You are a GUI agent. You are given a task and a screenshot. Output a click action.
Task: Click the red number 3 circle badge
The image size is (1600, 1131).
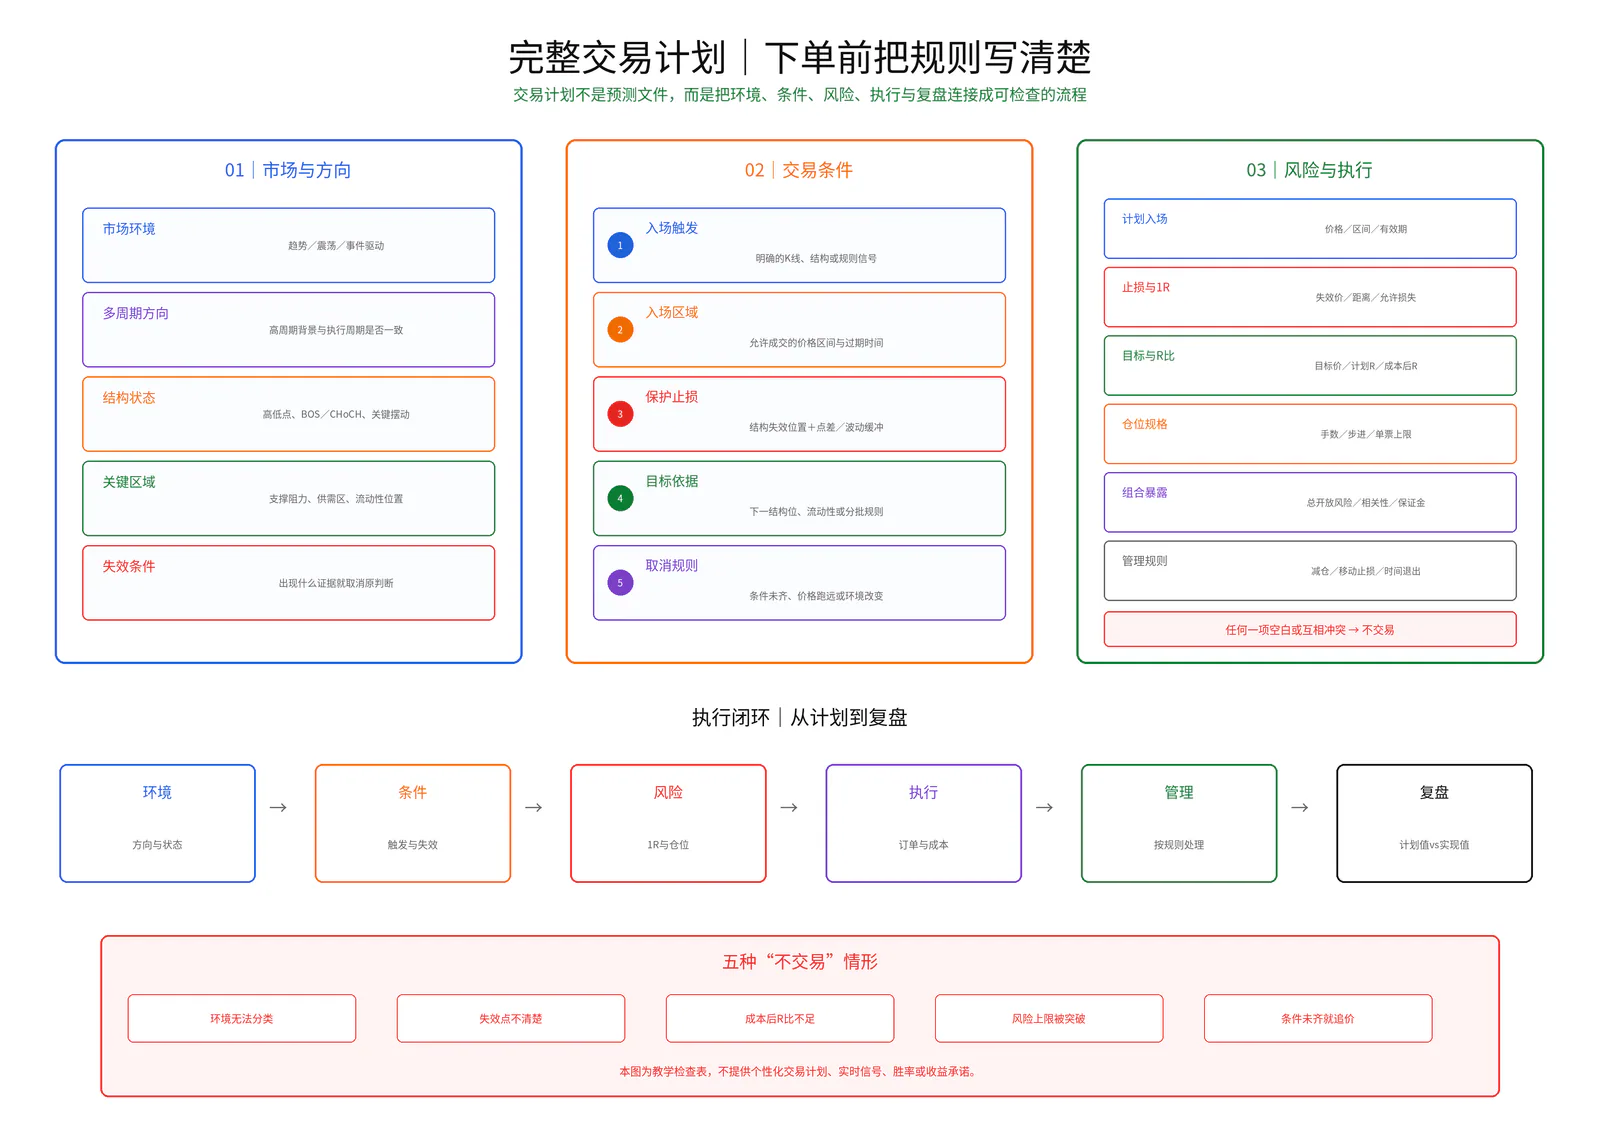coord(620,414)
